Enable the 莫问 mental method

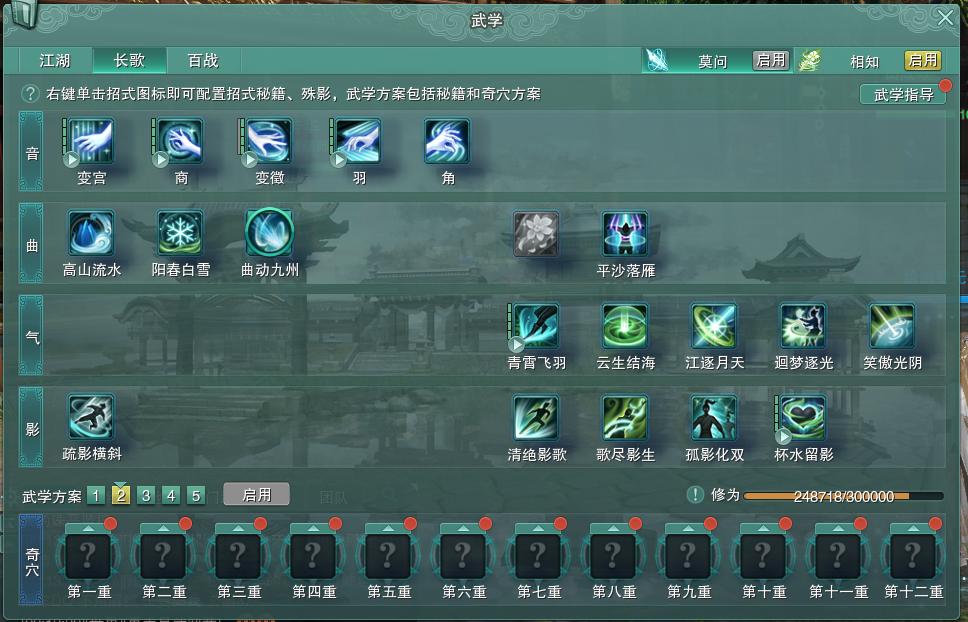tap(771, 60)
